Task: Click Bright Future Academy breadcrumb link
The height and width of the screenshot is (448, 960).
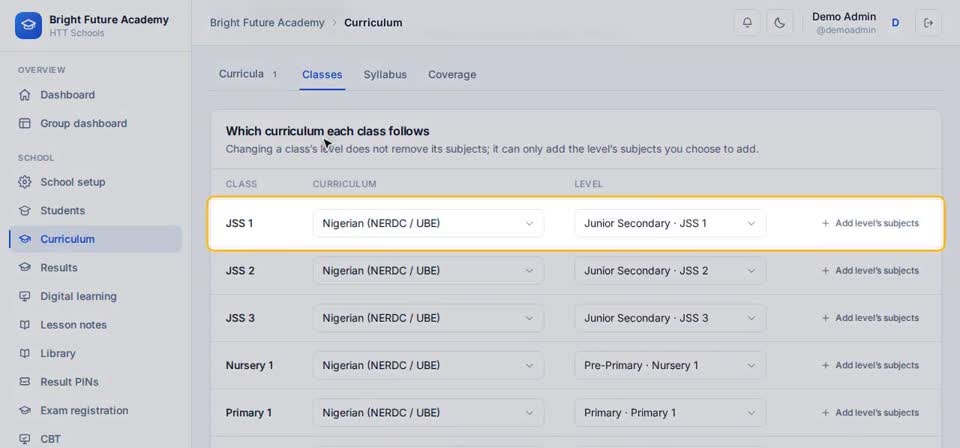Action: click(267, 23)
